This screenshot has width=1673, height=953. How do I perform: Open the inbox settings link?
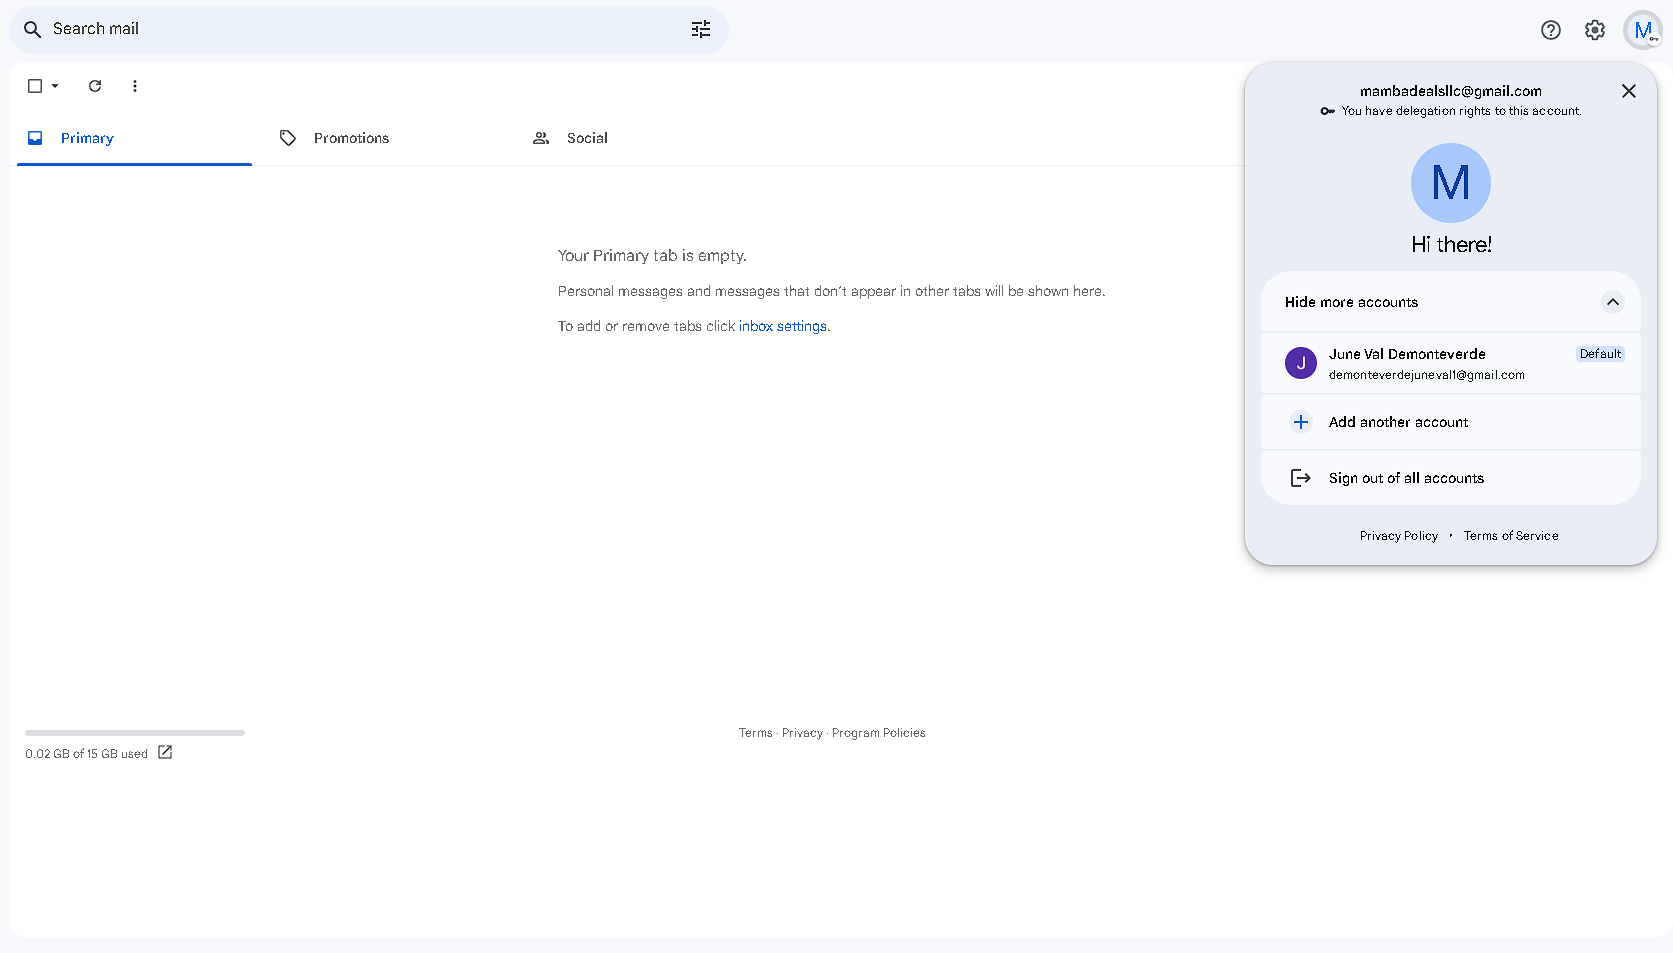[x=783, y=326]
